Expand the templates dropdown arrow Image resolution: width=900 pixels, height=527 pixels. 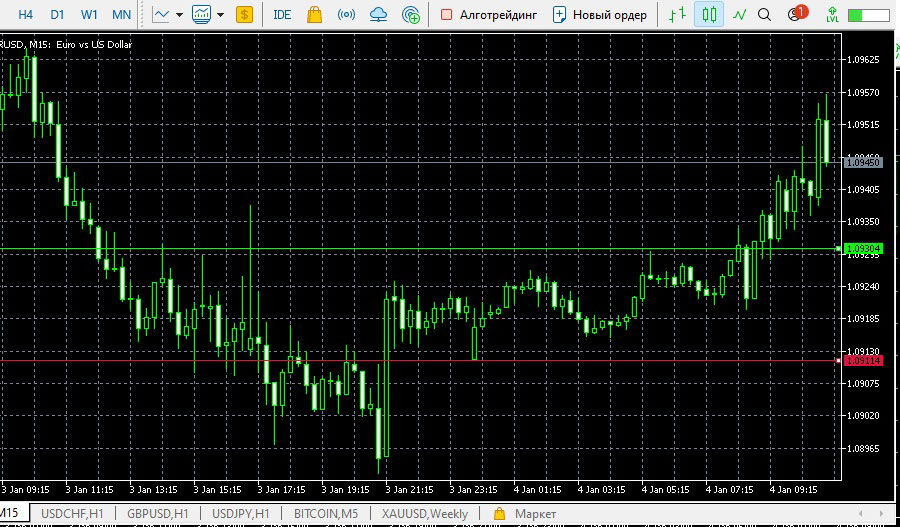[220, 15]
